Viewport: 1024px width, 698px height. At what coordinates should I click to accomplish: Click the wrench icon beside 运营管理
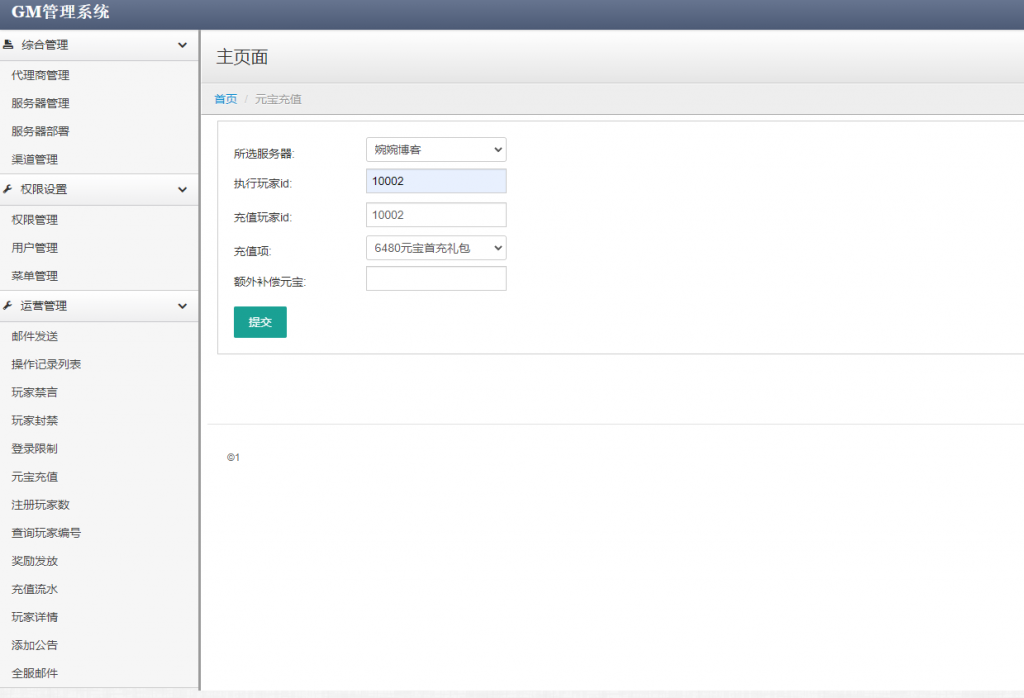tap(8, 305)
